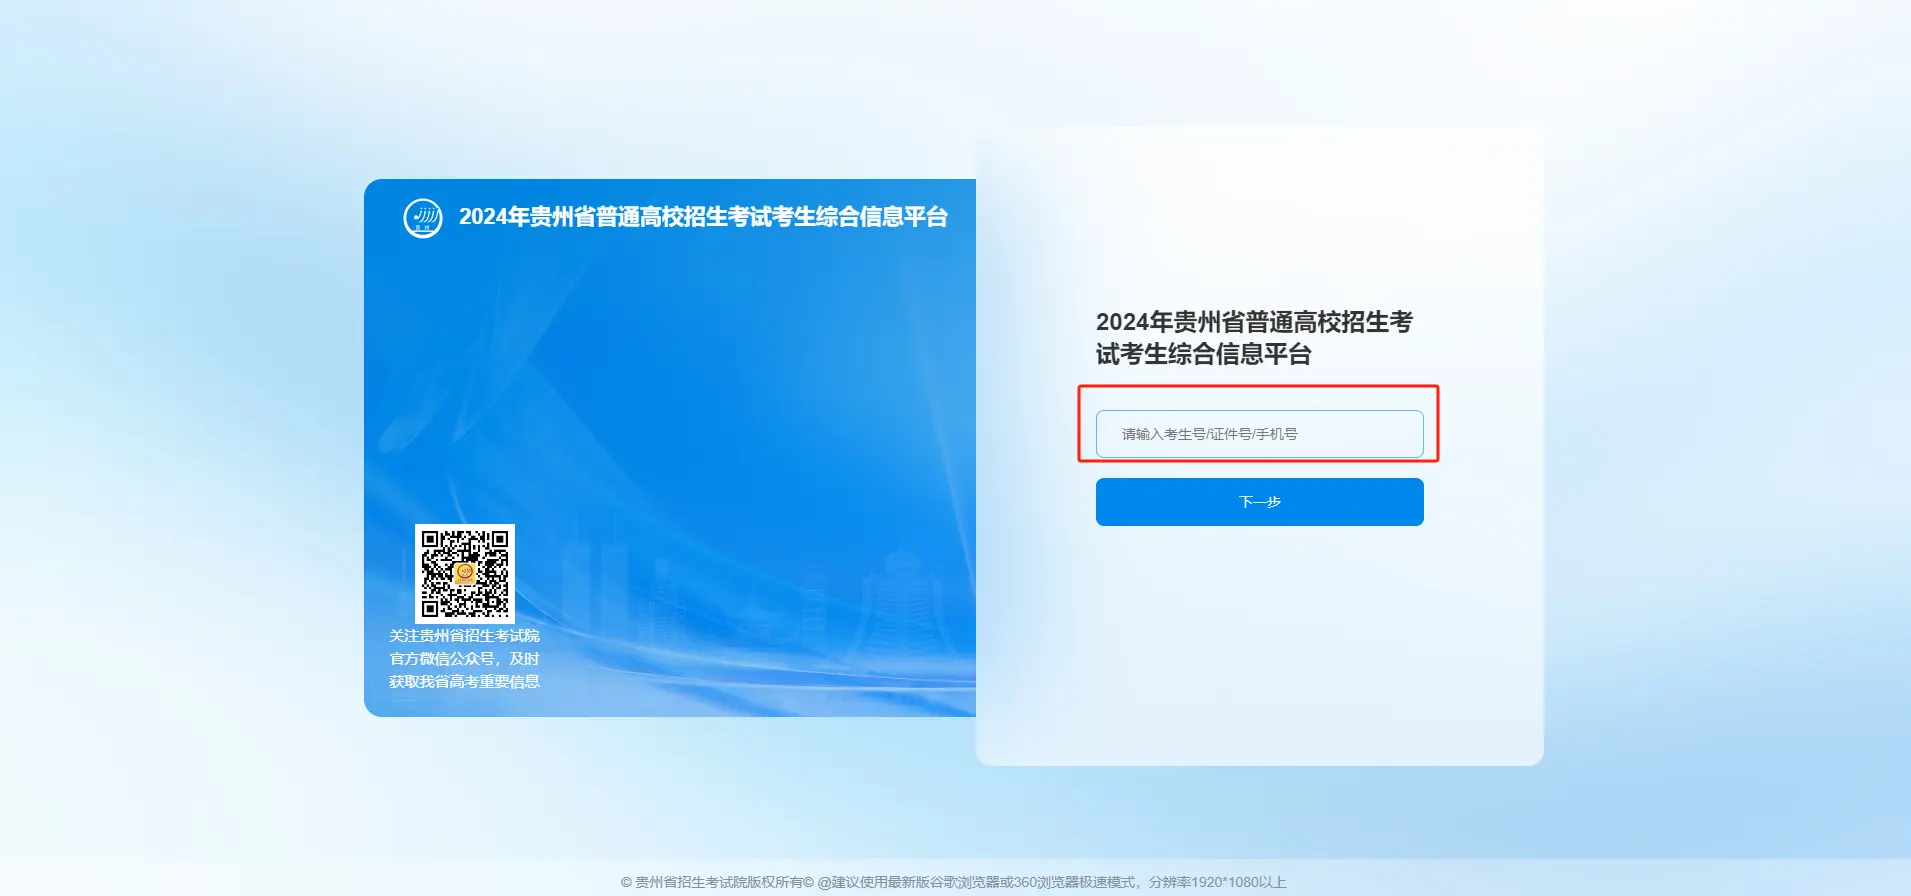Click the WeChat QR code image
Viewport: 1911px width, 896px height.
(x=465, y=574)
